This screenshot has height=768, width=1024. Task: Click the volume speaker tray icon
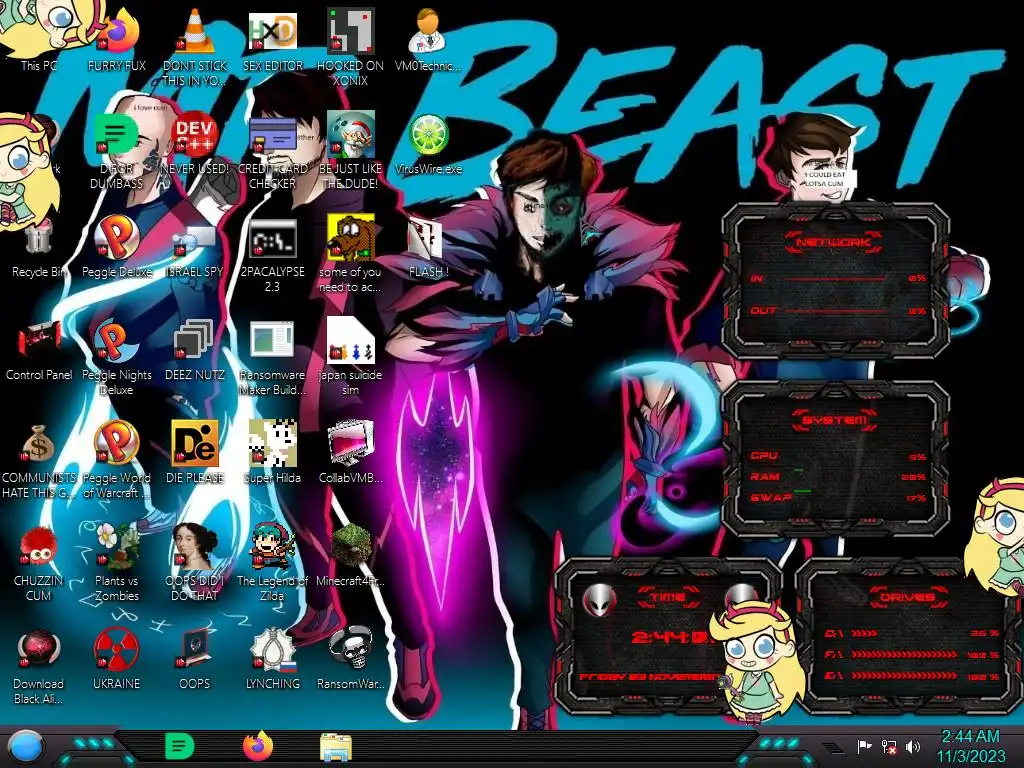tap(913, 746)
